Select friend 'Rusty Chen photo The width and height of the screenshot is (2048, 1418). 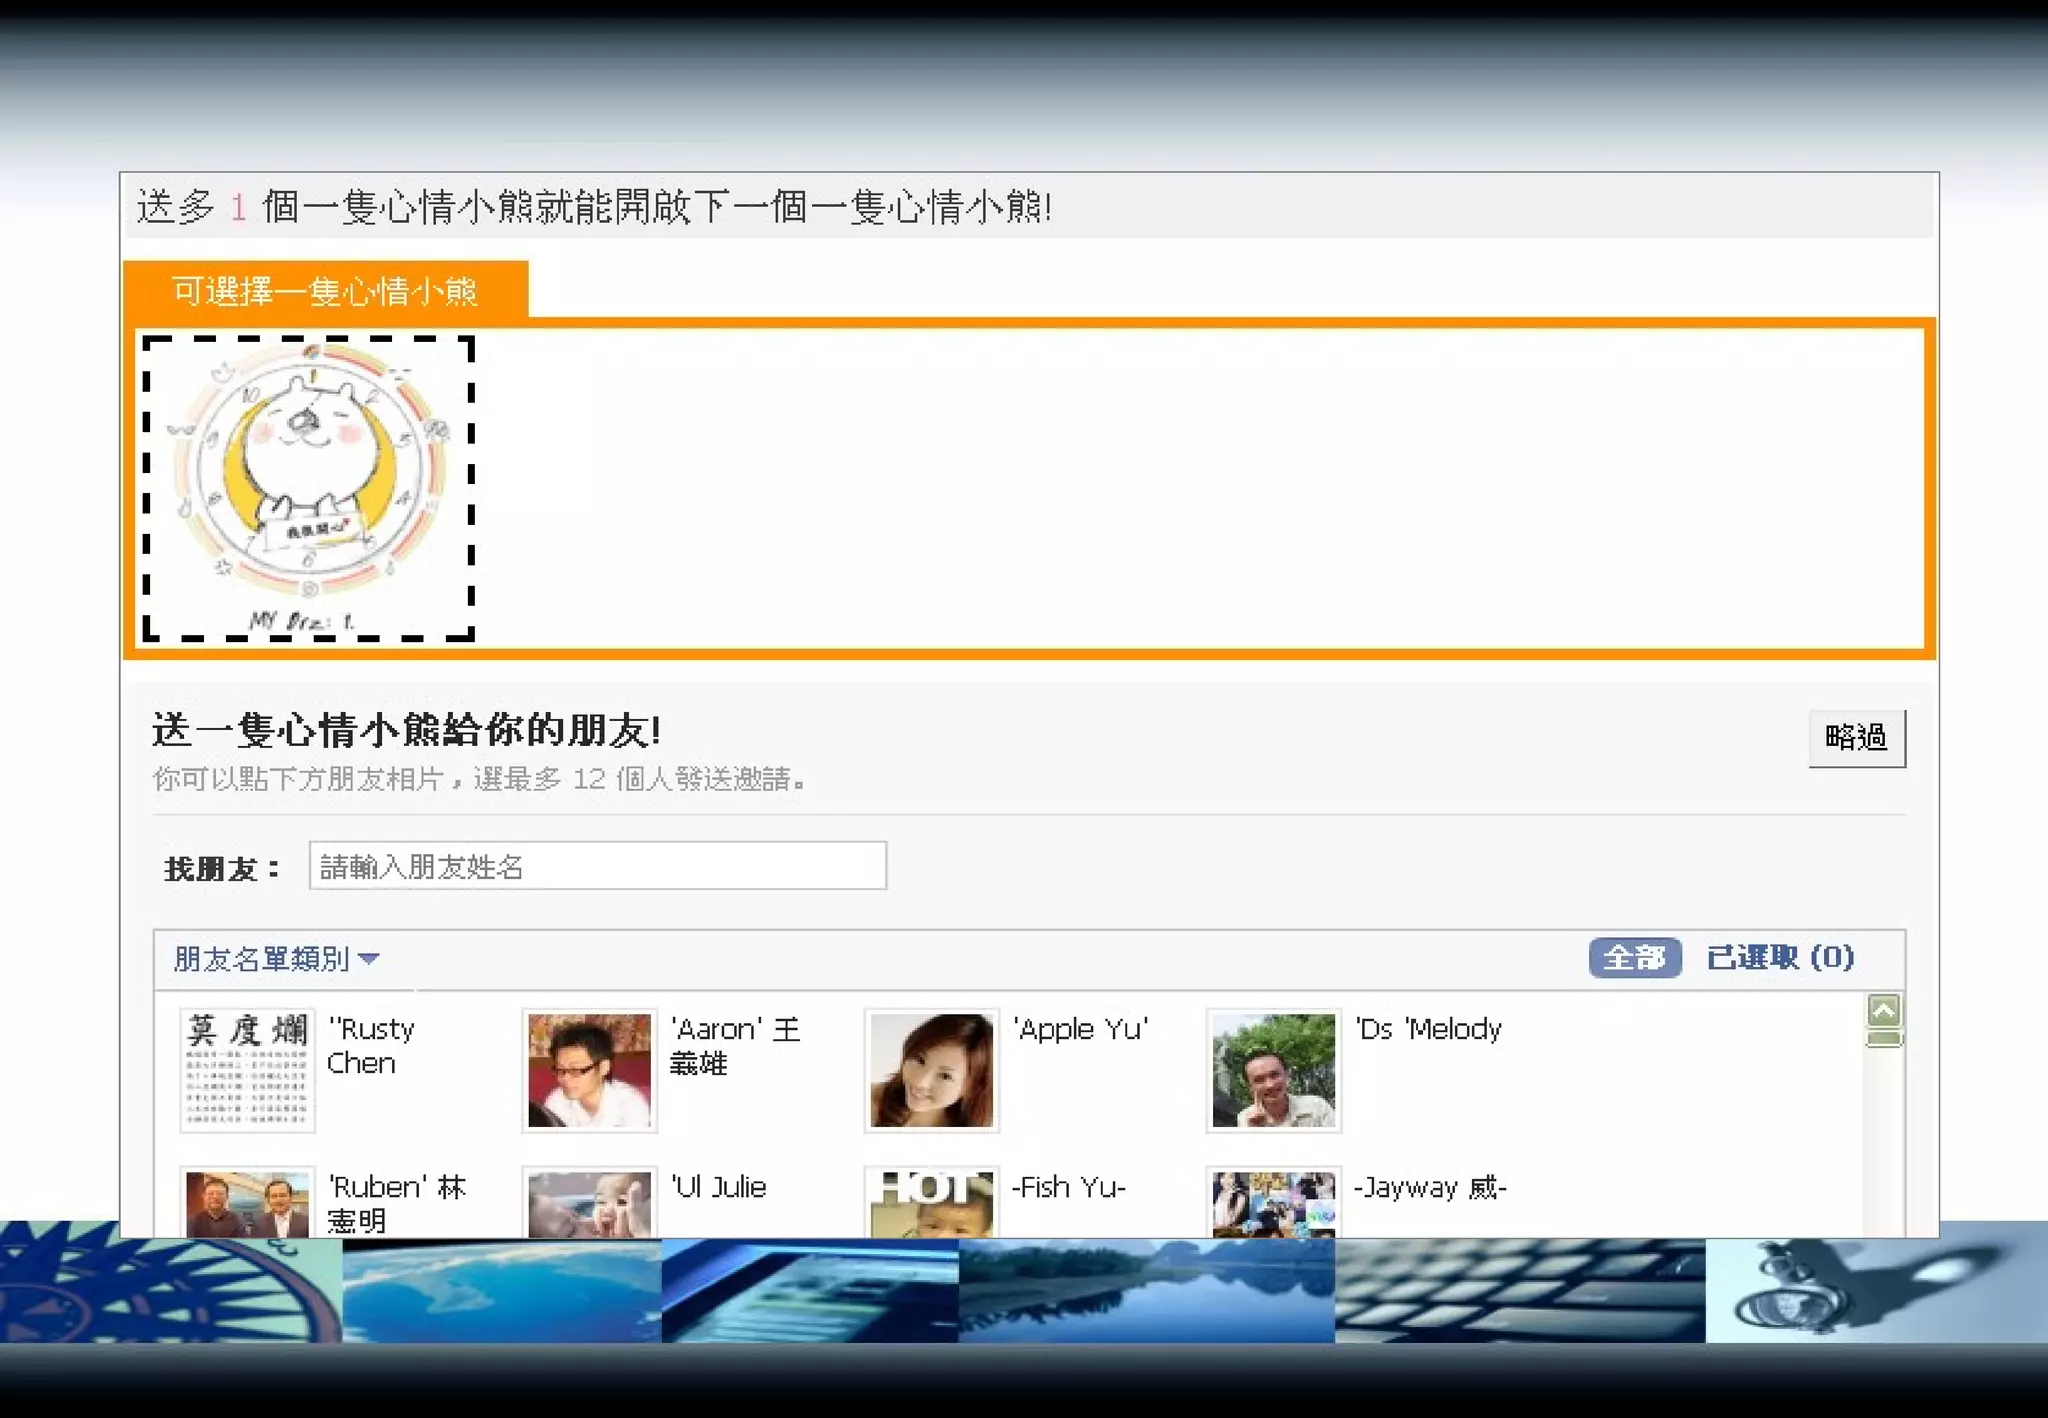247,1069
